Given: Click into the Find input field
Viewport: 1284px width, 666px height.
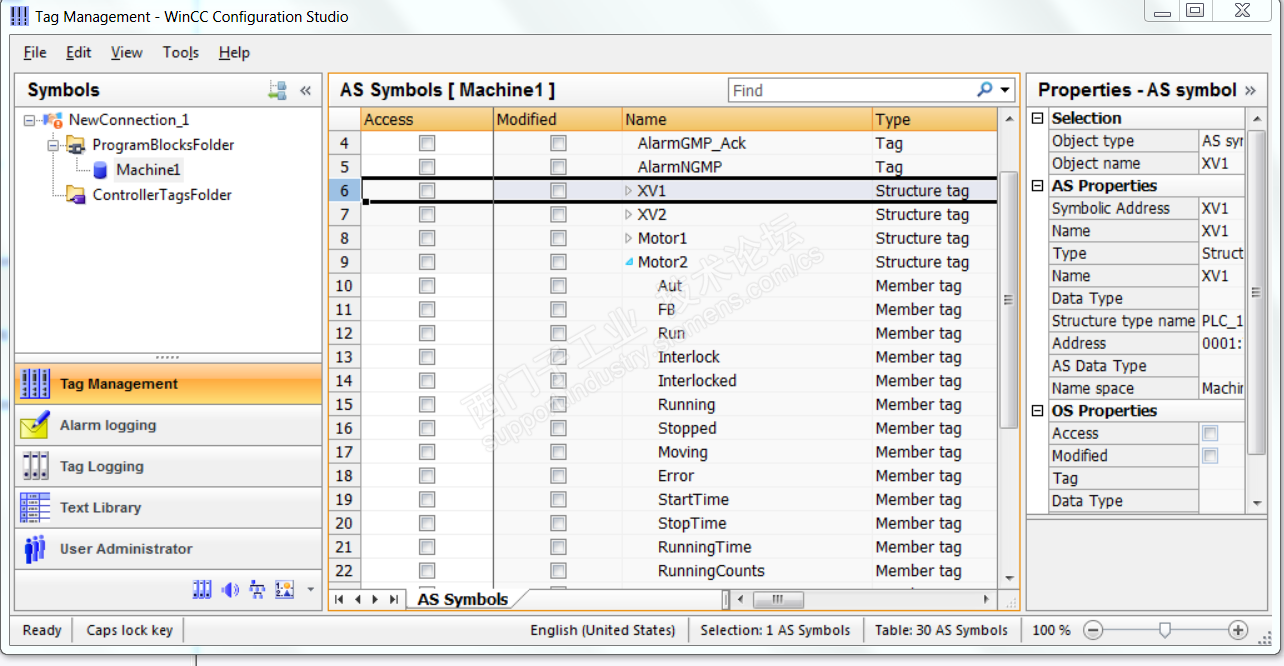Looking at the screenshot, I should [850, 90].
